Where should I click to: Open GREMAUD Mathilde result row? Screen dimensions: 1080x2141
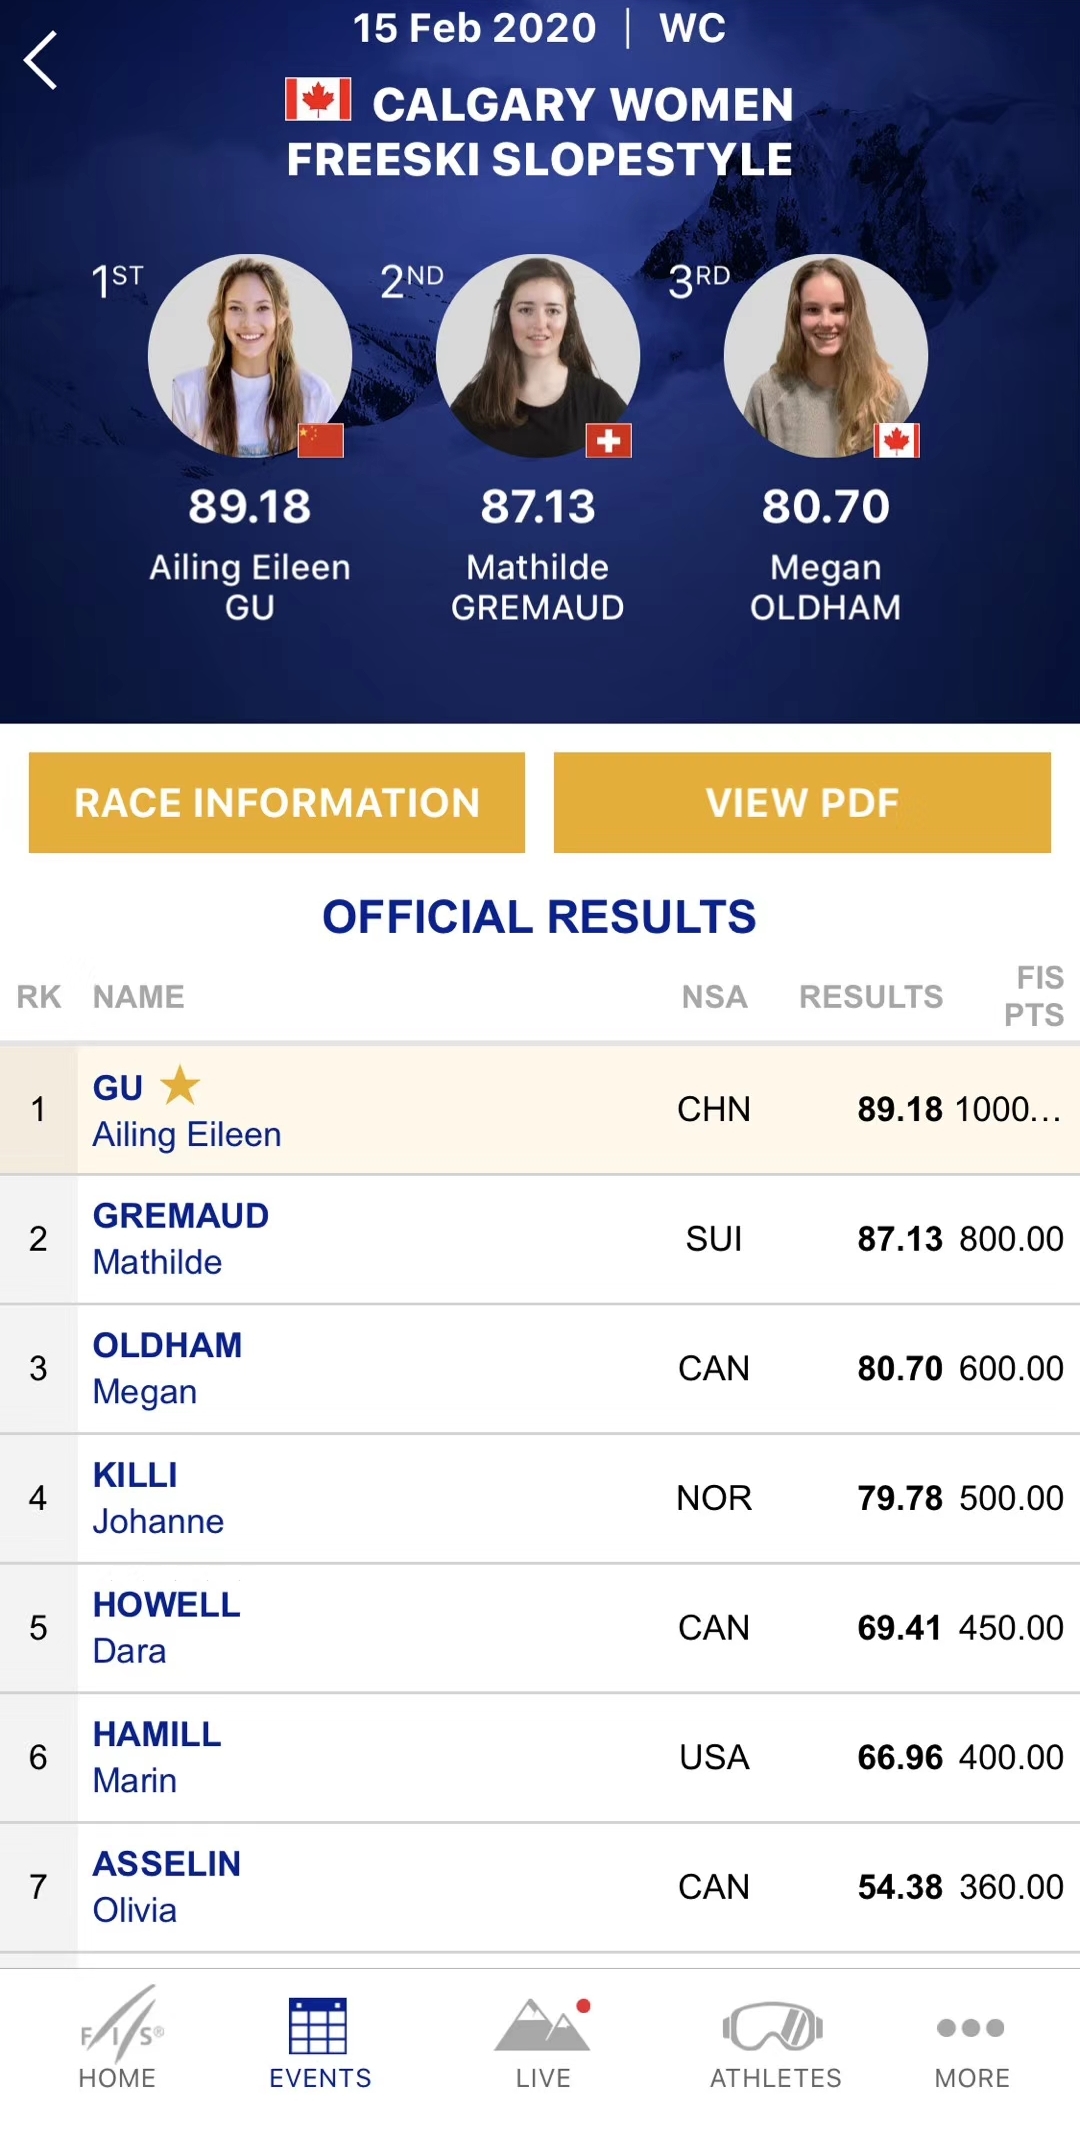[x=540, y=1239]
